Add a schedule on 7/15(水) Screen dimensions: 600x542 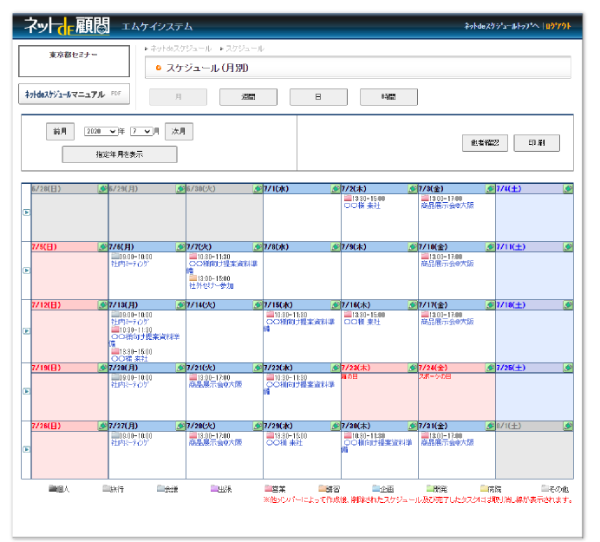[335, 305]
